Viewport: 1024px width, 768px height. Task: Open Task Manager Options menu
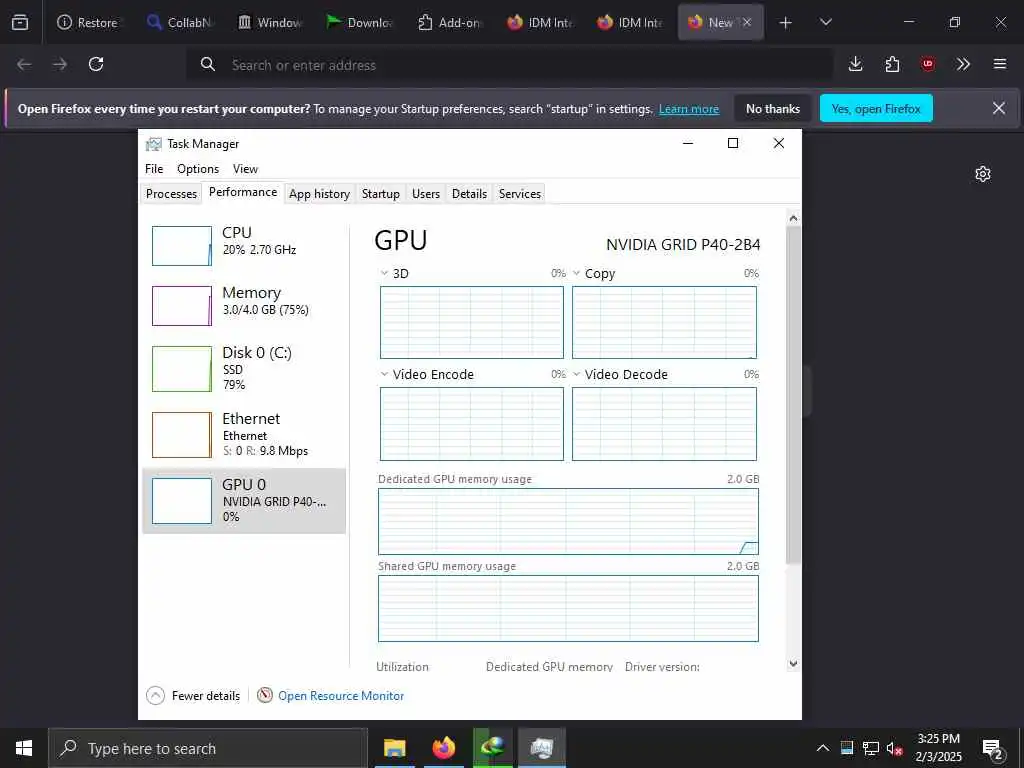198,168
